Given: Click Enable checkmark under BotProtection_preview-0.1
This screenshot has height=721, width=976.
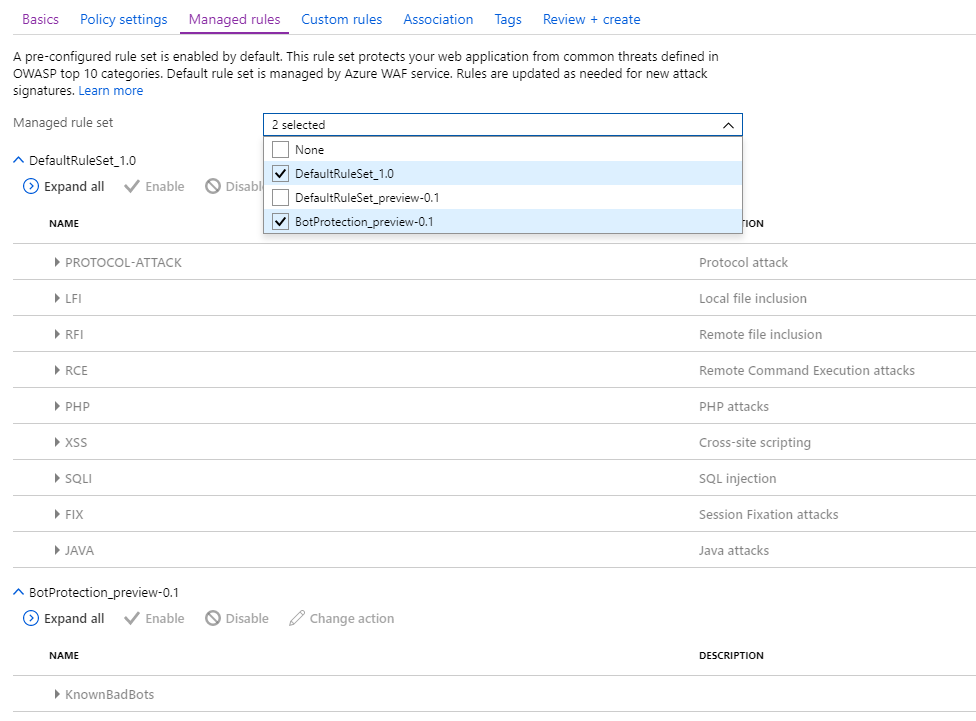Looking at the screenshot, I should tap(131, 618).
